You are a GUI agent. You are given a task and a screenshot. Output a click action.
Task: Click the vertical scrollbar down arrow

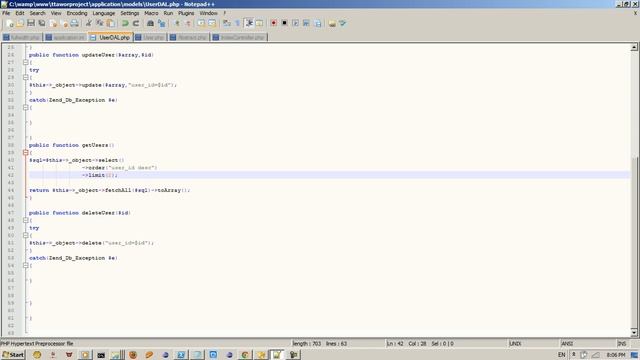(634, 333)
